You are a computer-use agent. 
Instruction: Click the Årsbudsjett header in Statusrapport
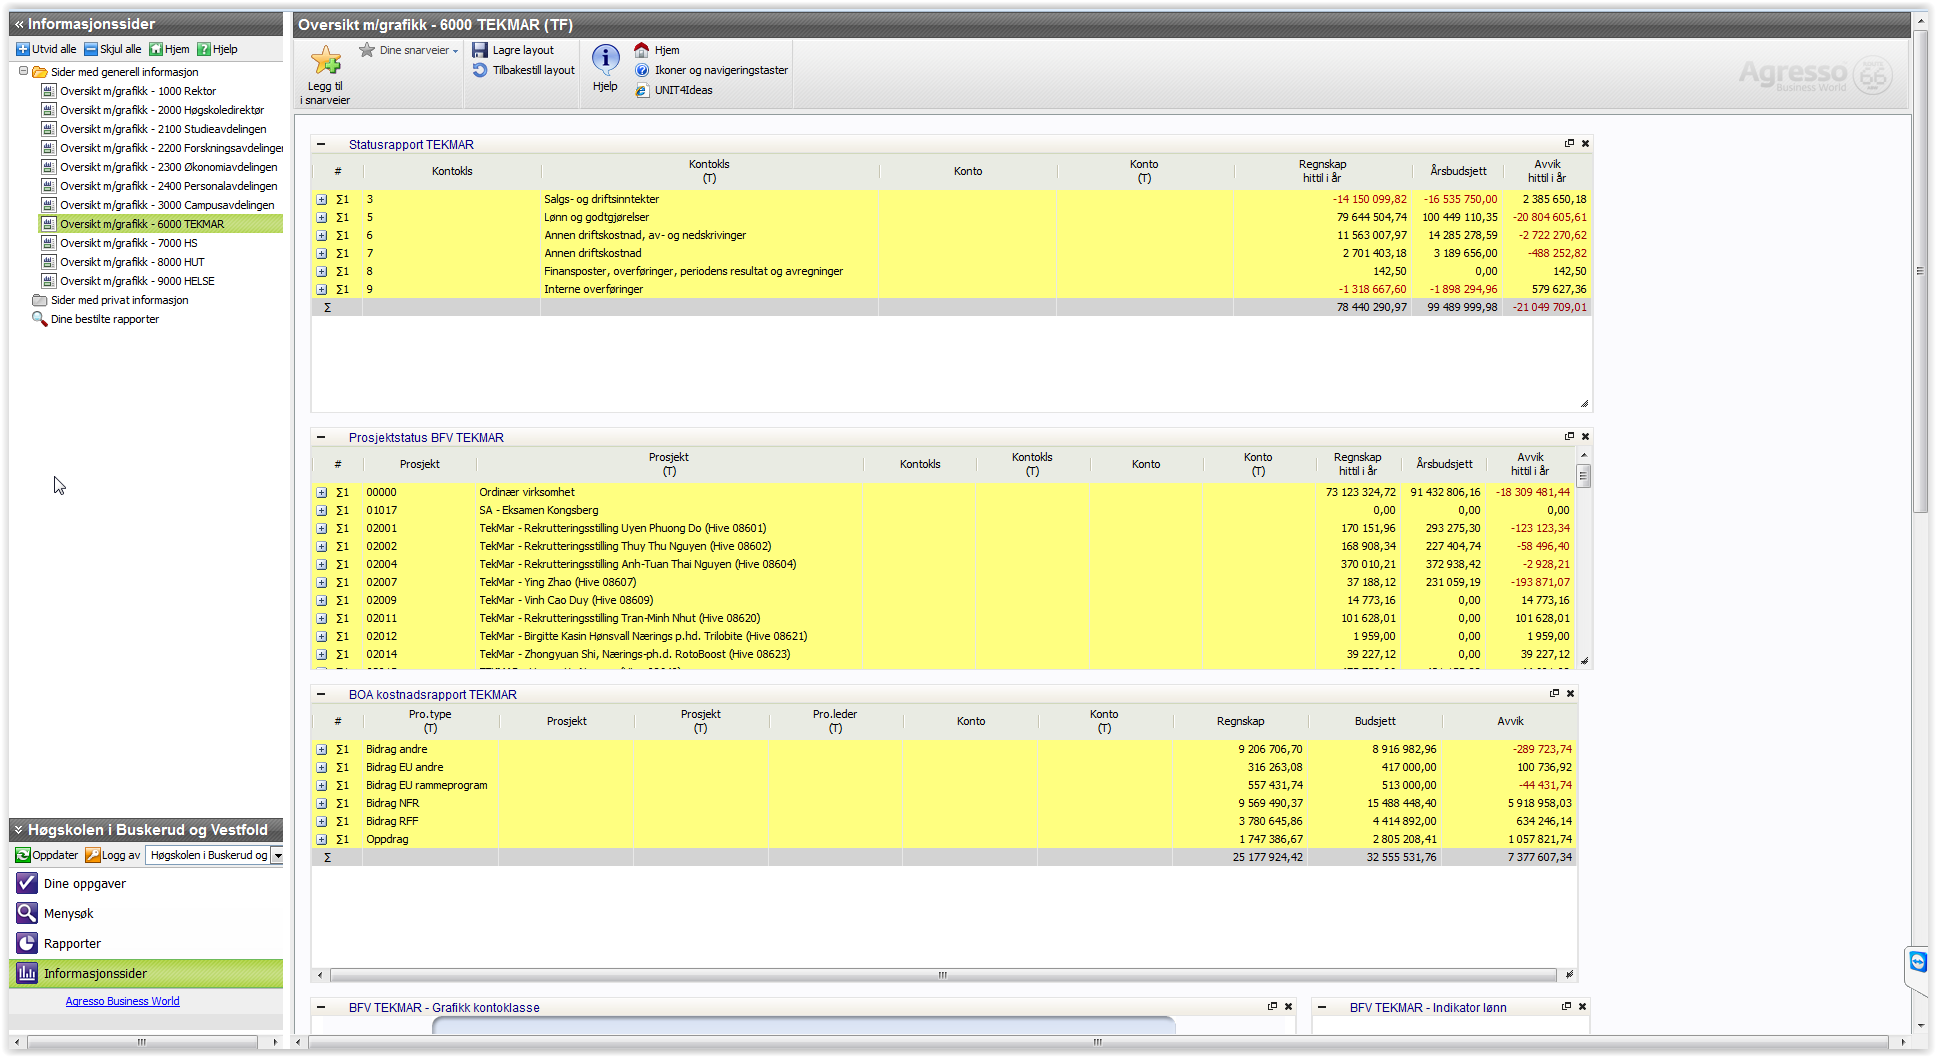point(1458,171)
